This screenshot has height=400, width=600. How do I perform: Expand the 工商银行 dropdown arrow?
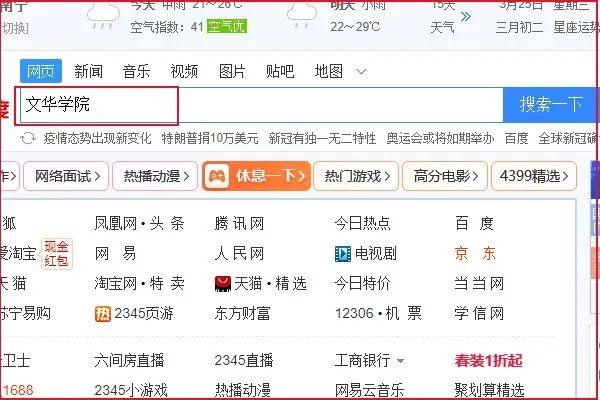click(400, 361)
